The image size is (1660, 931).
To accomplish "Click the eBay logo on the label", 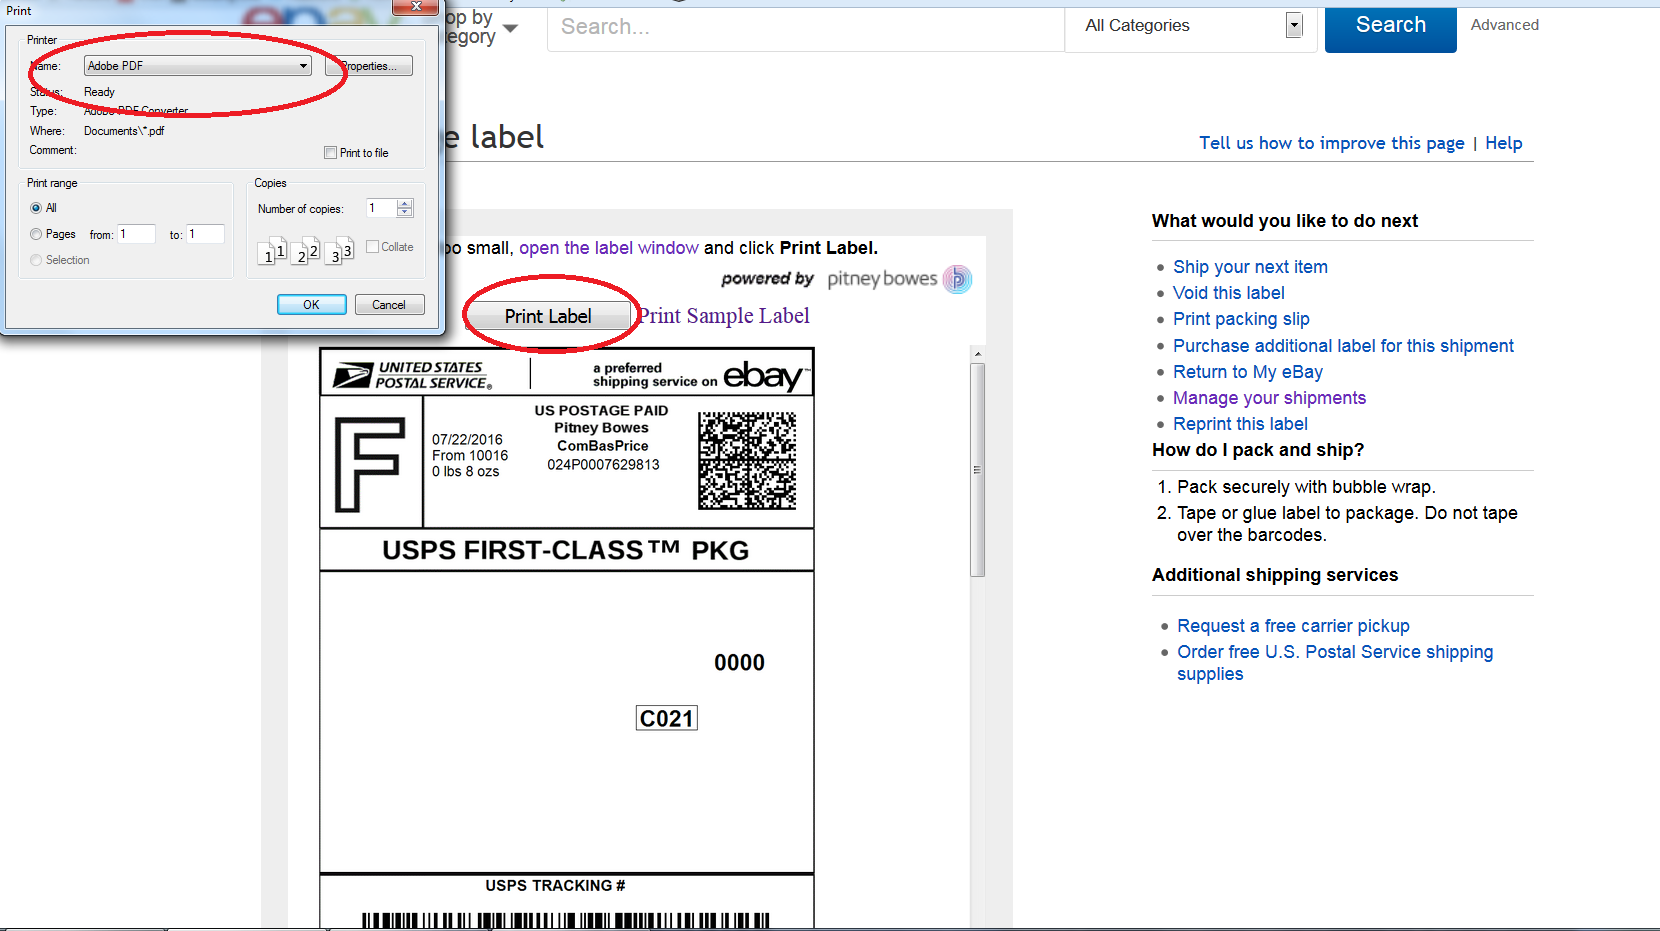I will [x=765, y=376].
